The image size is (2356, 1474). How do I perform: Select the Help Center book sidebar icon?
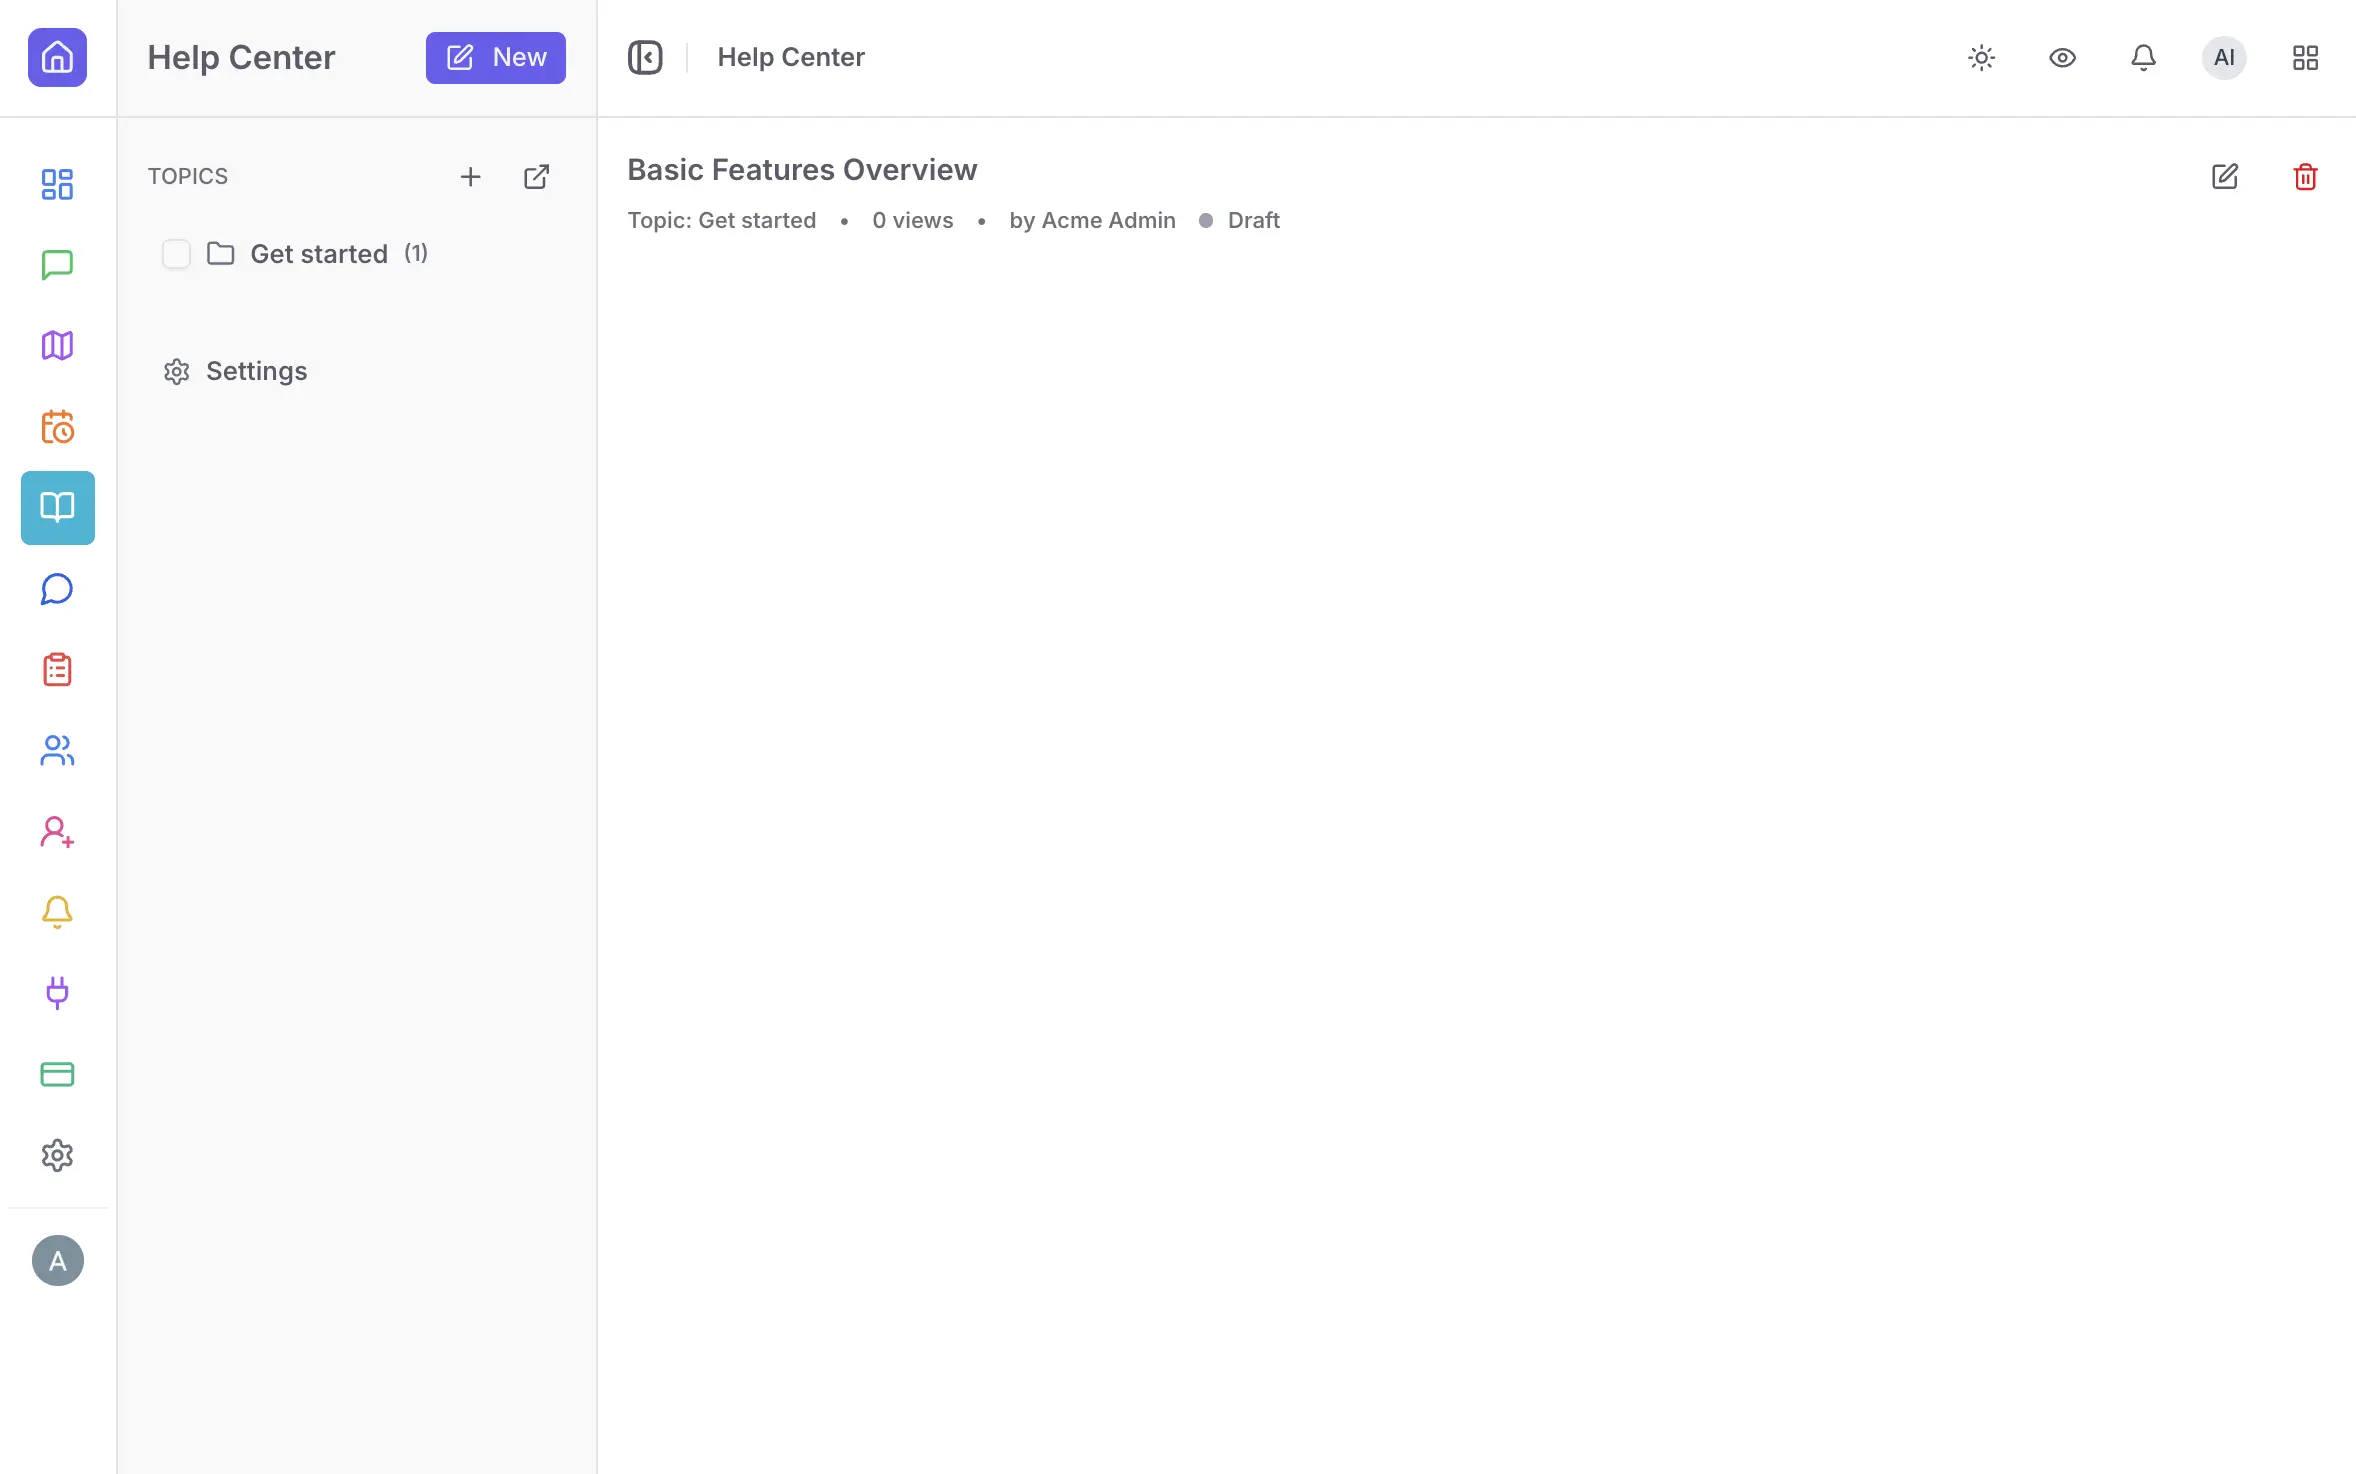pyautogui.click(x=57, y=508)
